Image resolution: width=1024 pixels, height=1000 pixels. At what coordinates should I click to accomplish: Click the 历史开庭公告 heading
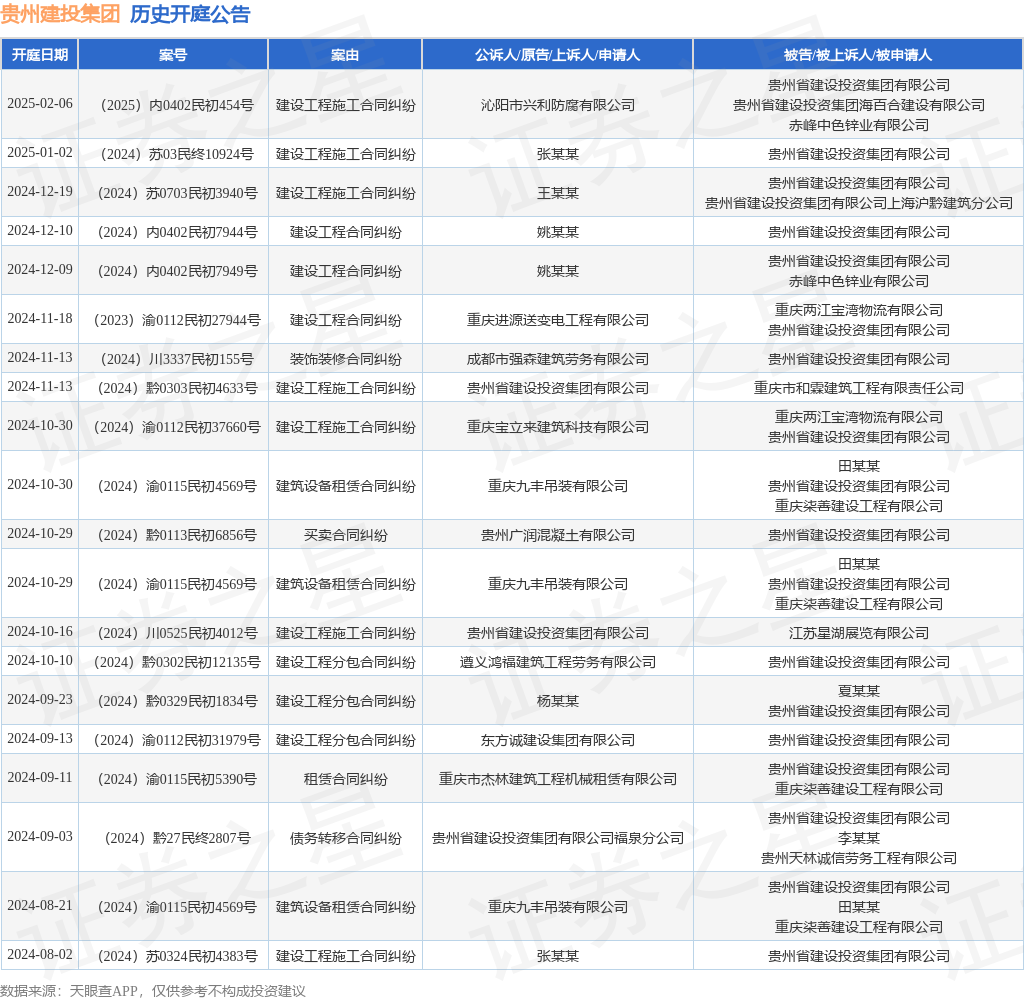coord(190,14)
